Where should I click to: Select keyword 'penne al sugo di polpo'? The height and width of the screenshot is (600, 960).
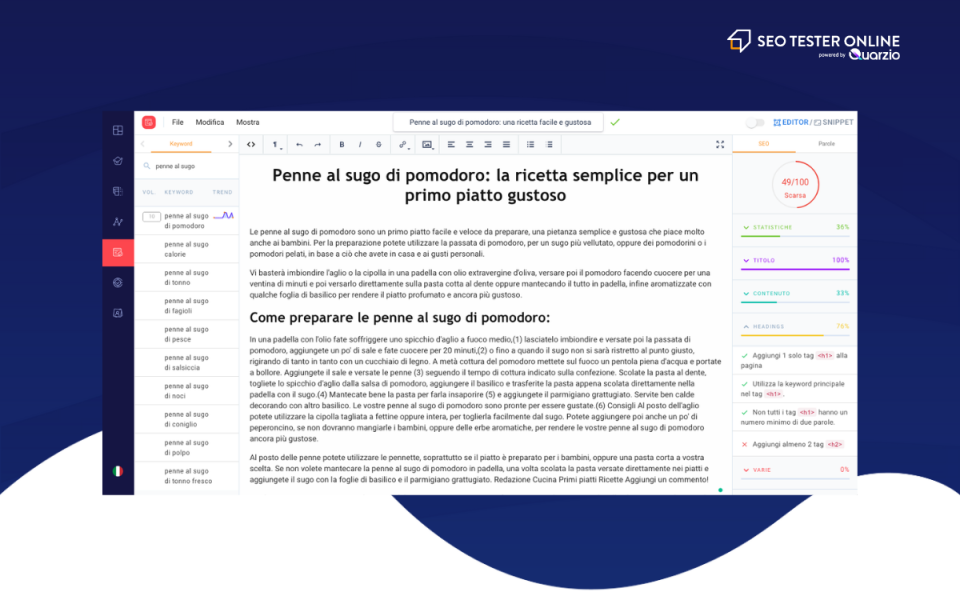[187, 448]
